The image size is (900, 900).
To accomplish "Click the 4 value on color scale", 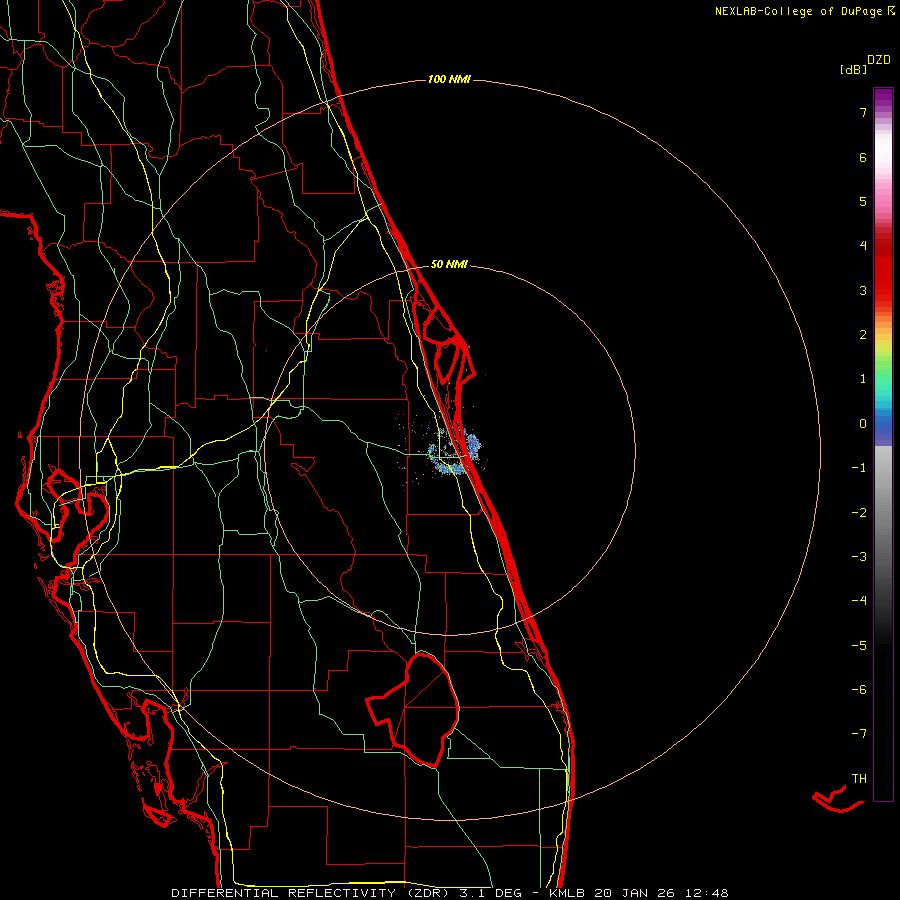I will tap(863, 246).
